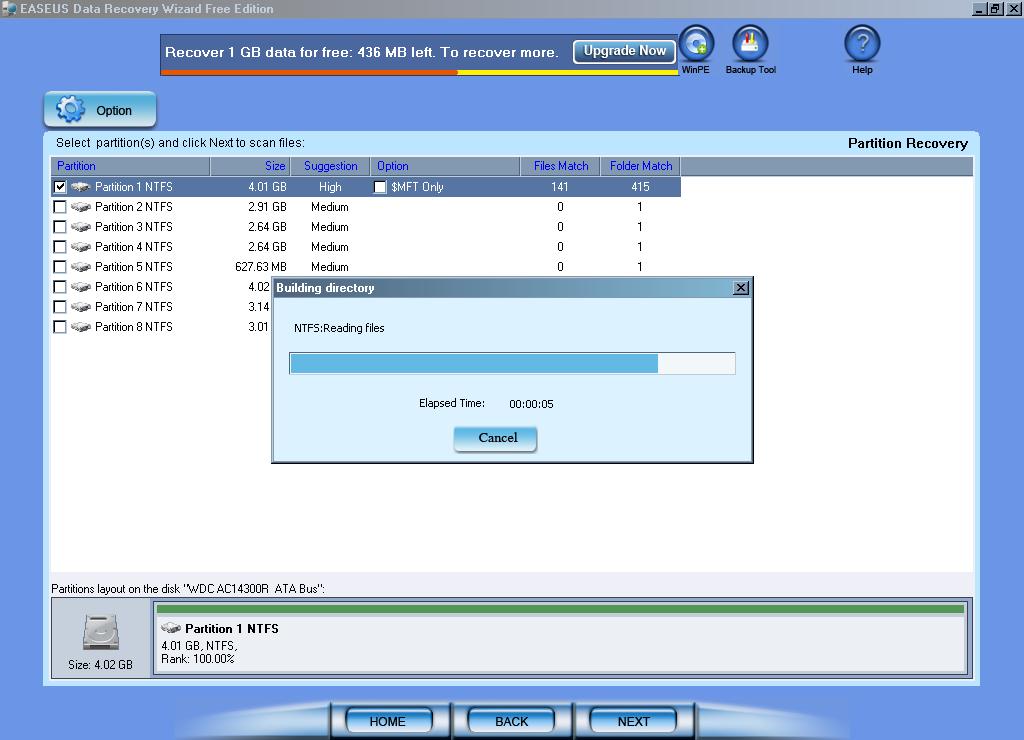Click the Upgrade Now button
Screen dimensions: 1024x740
pos(624,51)
